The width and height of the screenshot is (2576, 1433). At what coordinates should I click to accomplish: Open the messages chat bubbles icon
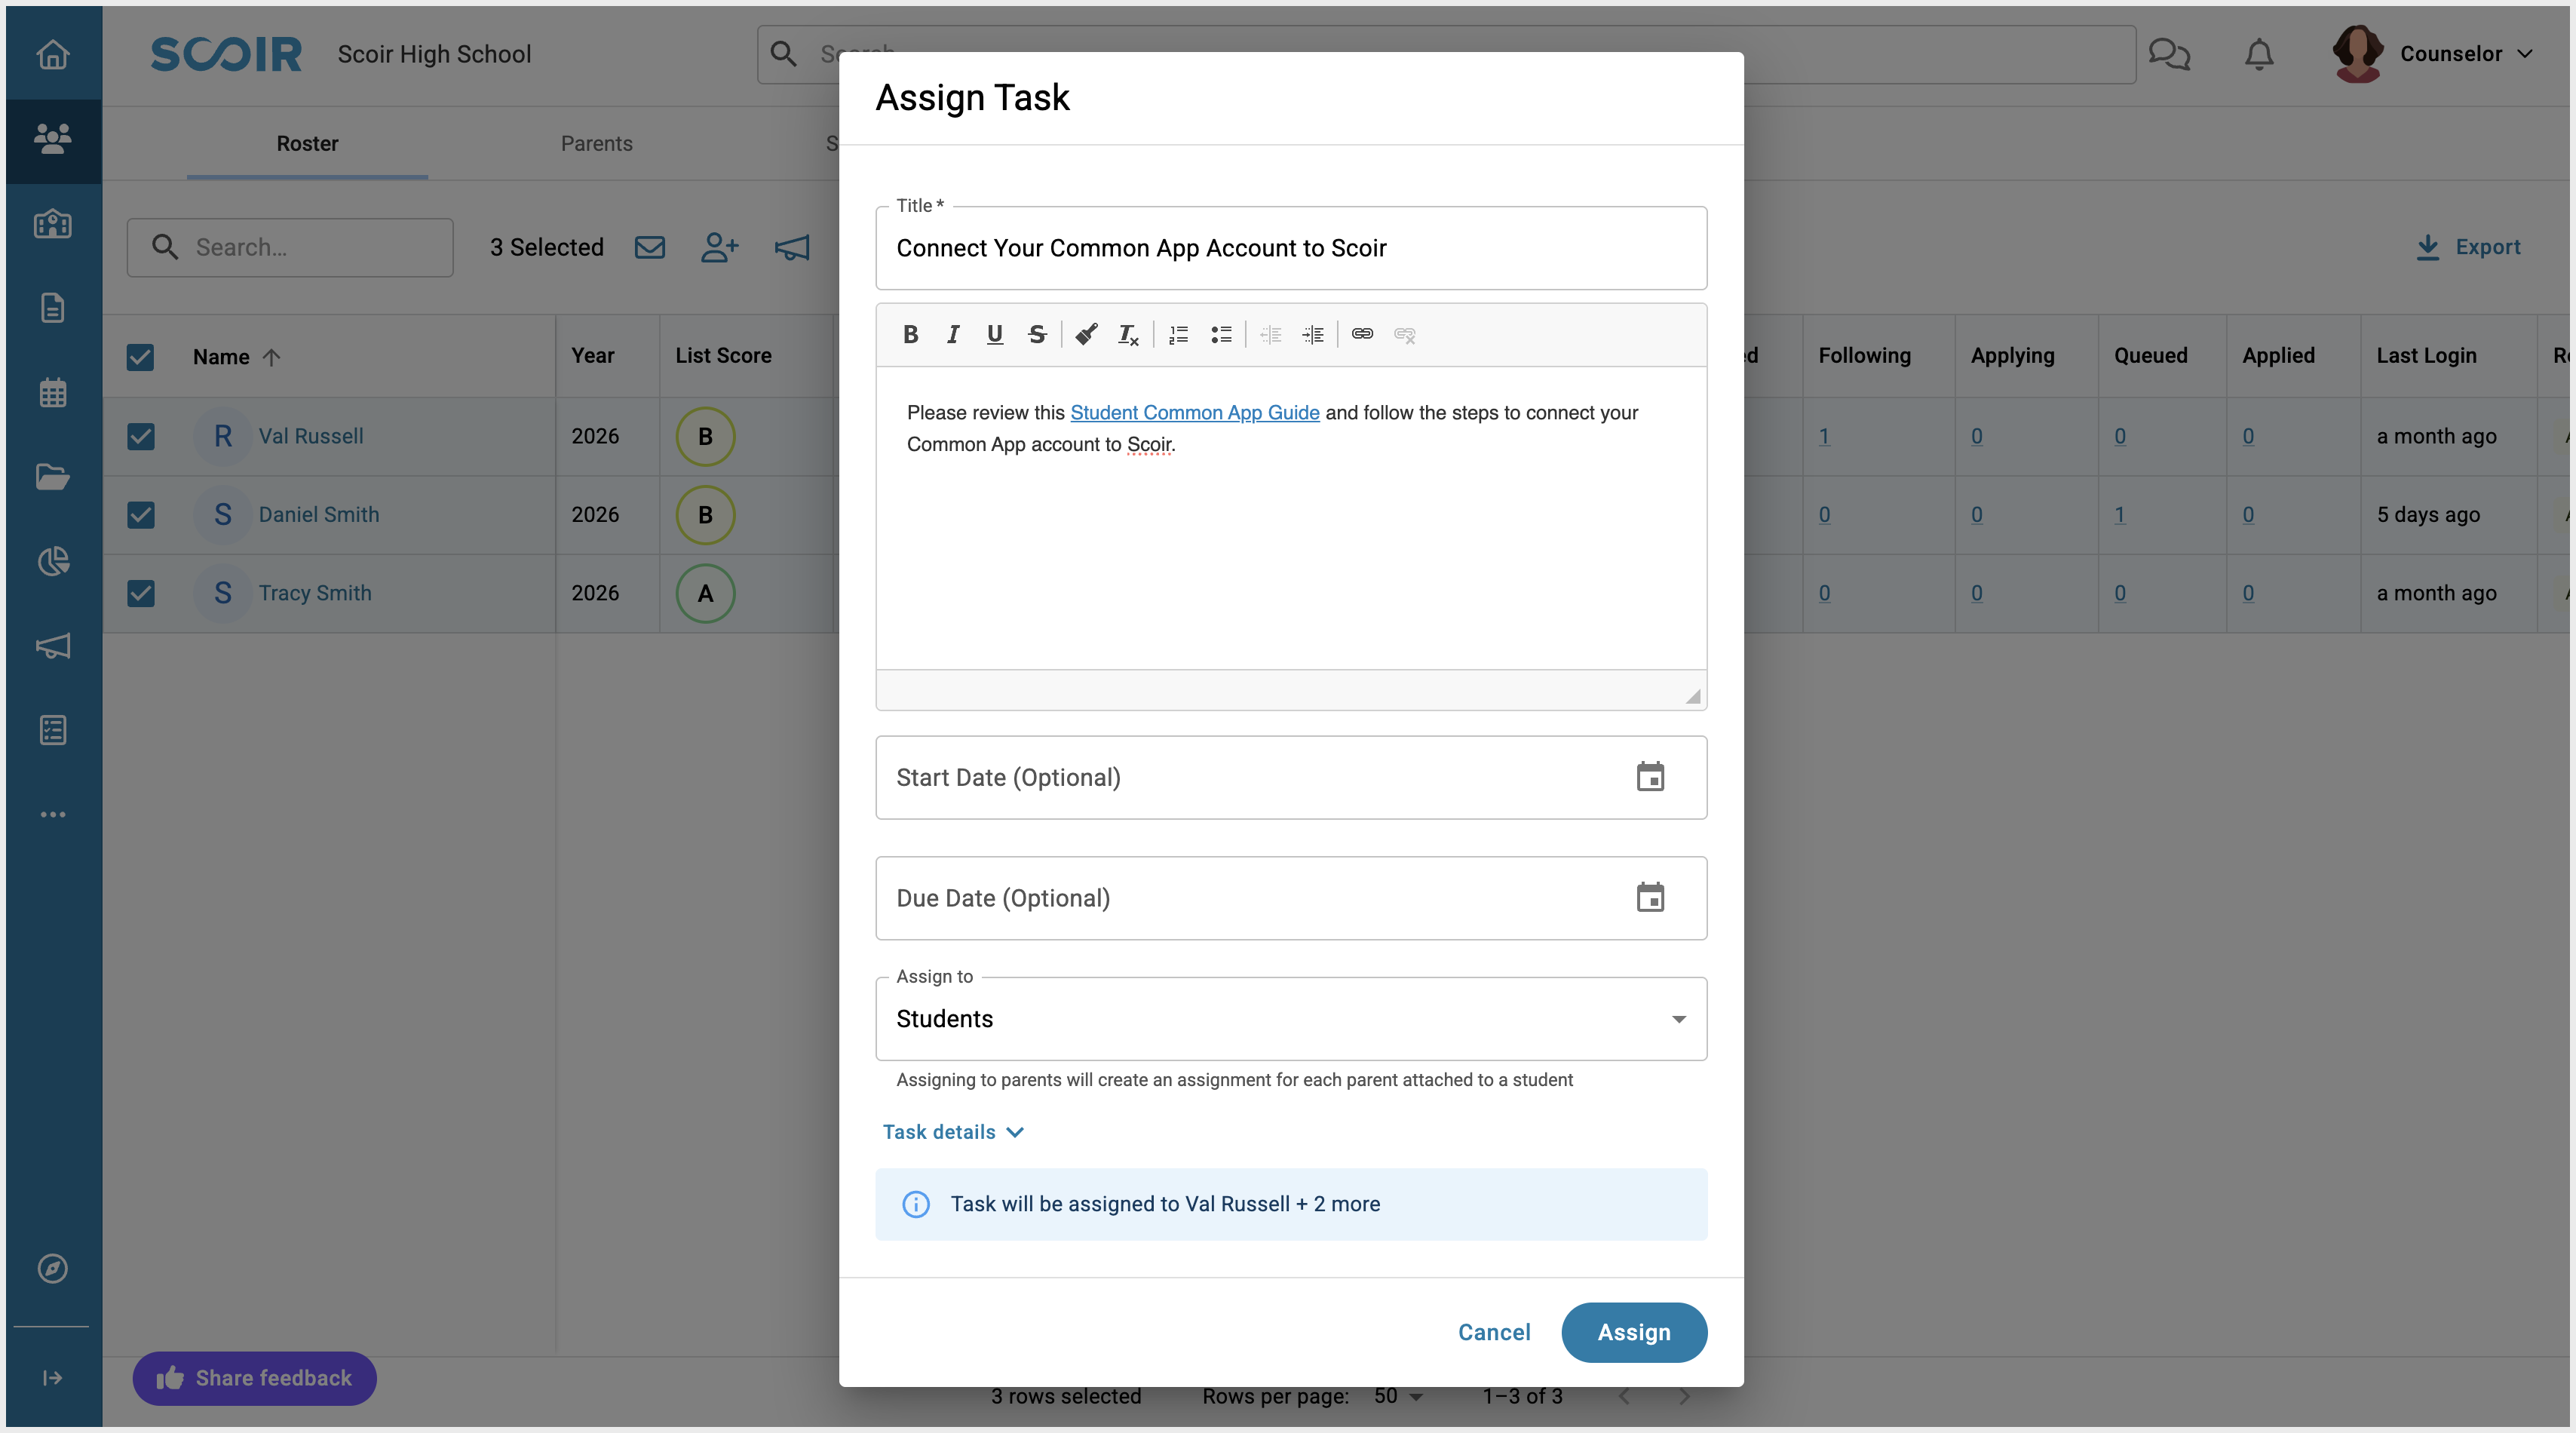2169,54
